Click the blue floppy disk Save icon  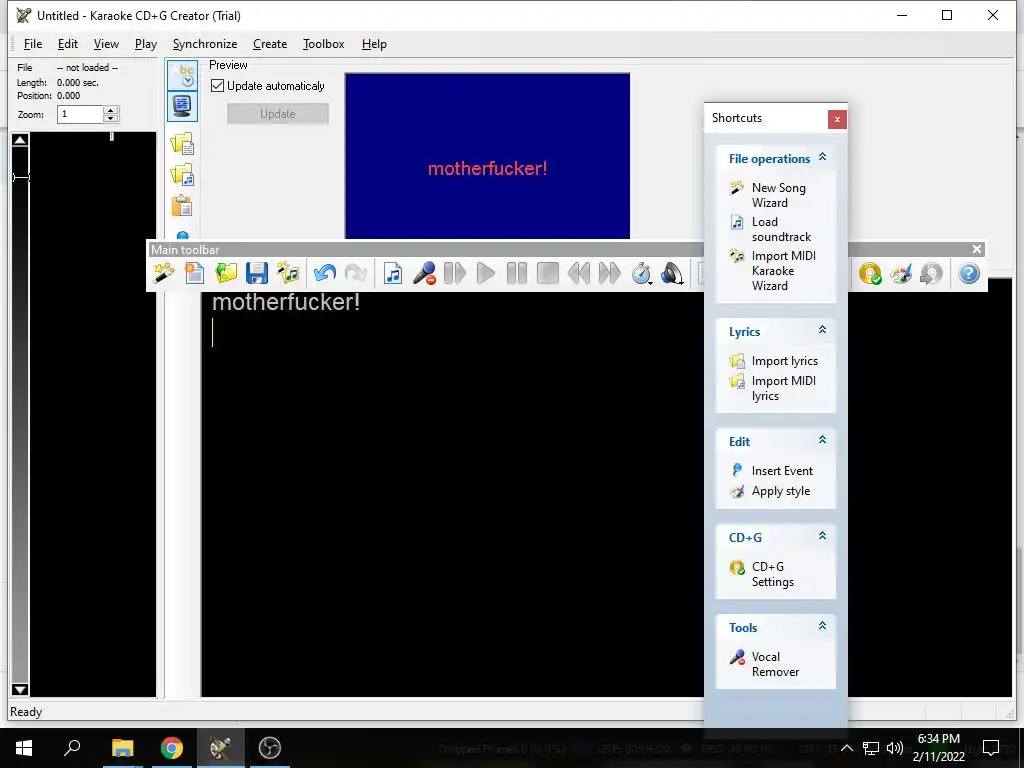tap(257, 273)
